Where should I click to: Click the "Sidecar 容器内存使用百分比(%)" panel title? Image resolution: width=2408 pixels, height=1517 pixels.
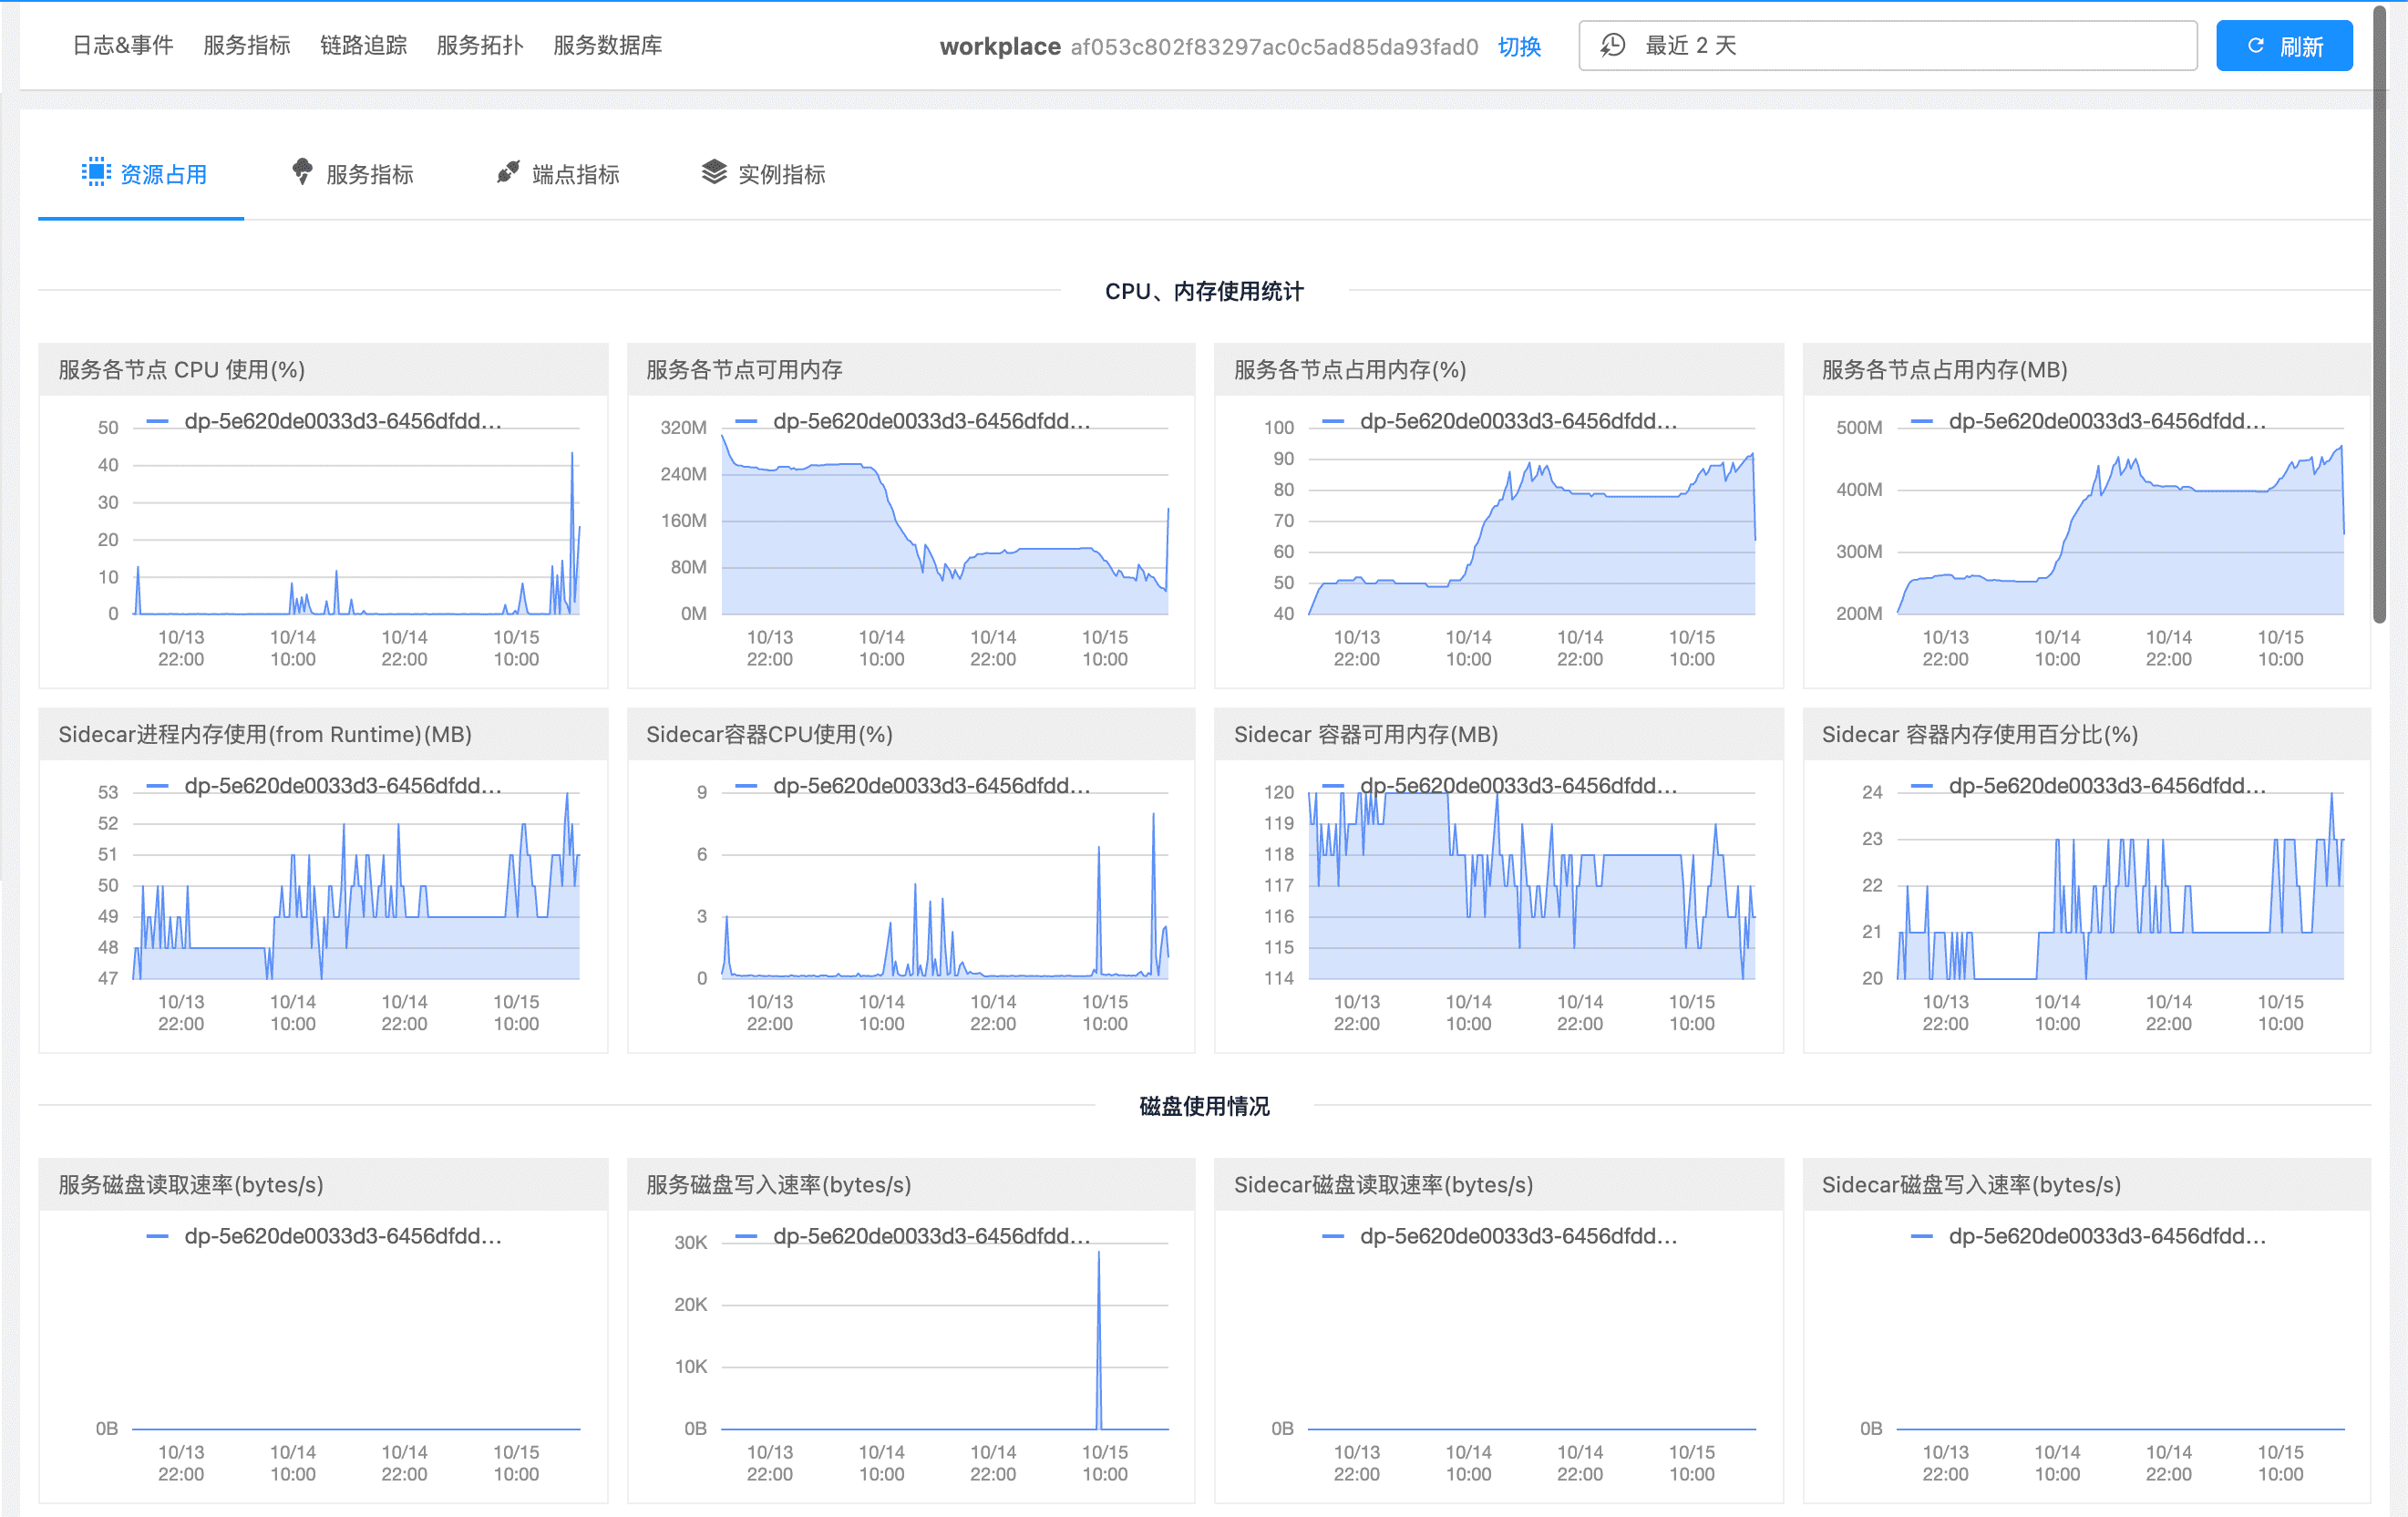click(x=1980, y=735)
